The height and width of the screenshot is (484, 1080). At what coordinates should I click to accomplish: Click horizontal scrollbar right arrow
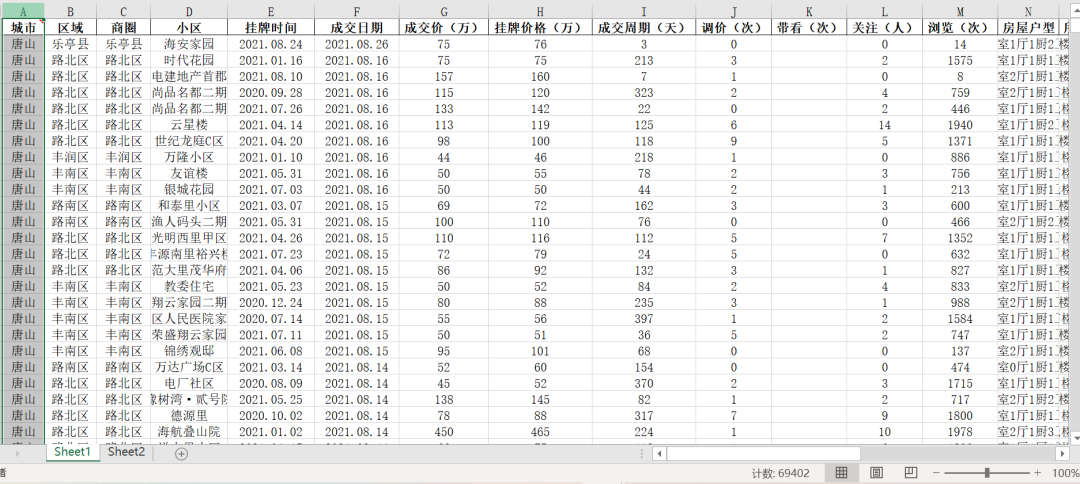point(1062,454)
